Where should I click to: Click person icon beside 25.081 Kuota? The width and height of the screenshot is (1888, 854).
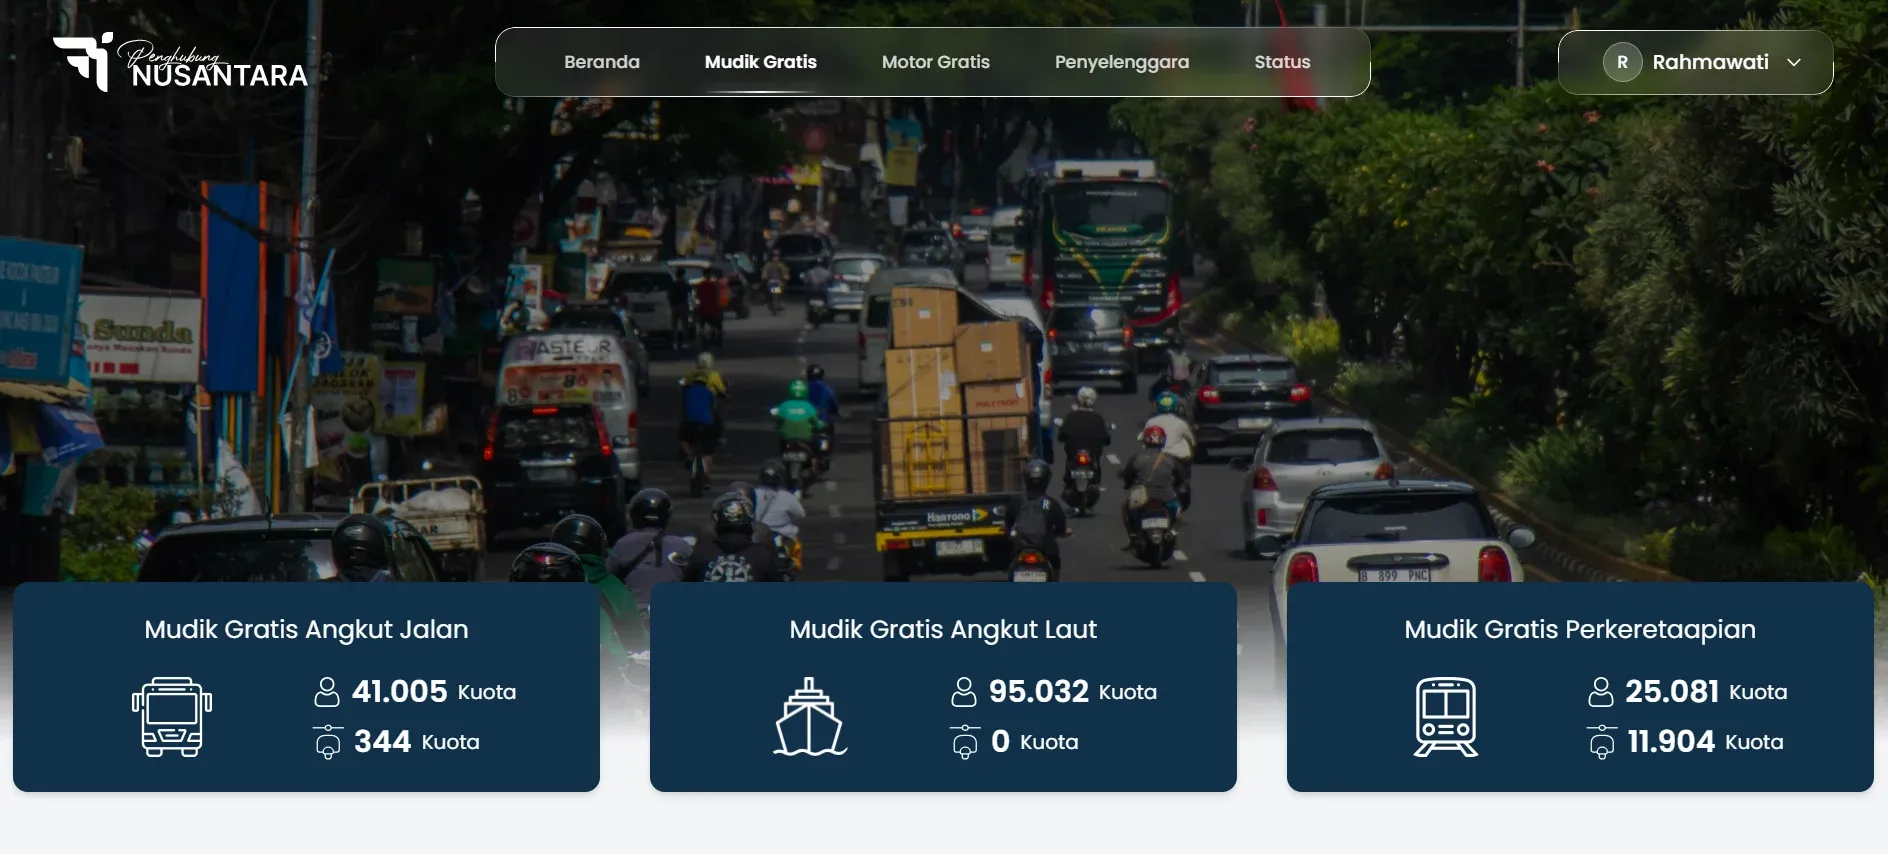(1601, 692)
